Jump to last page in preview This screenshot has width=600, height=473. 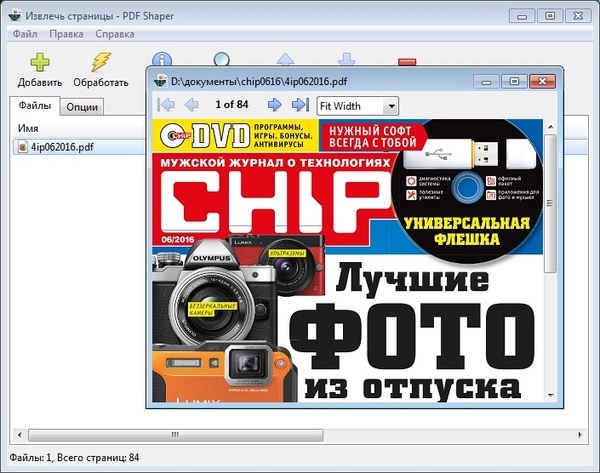[x=300, y=104]
